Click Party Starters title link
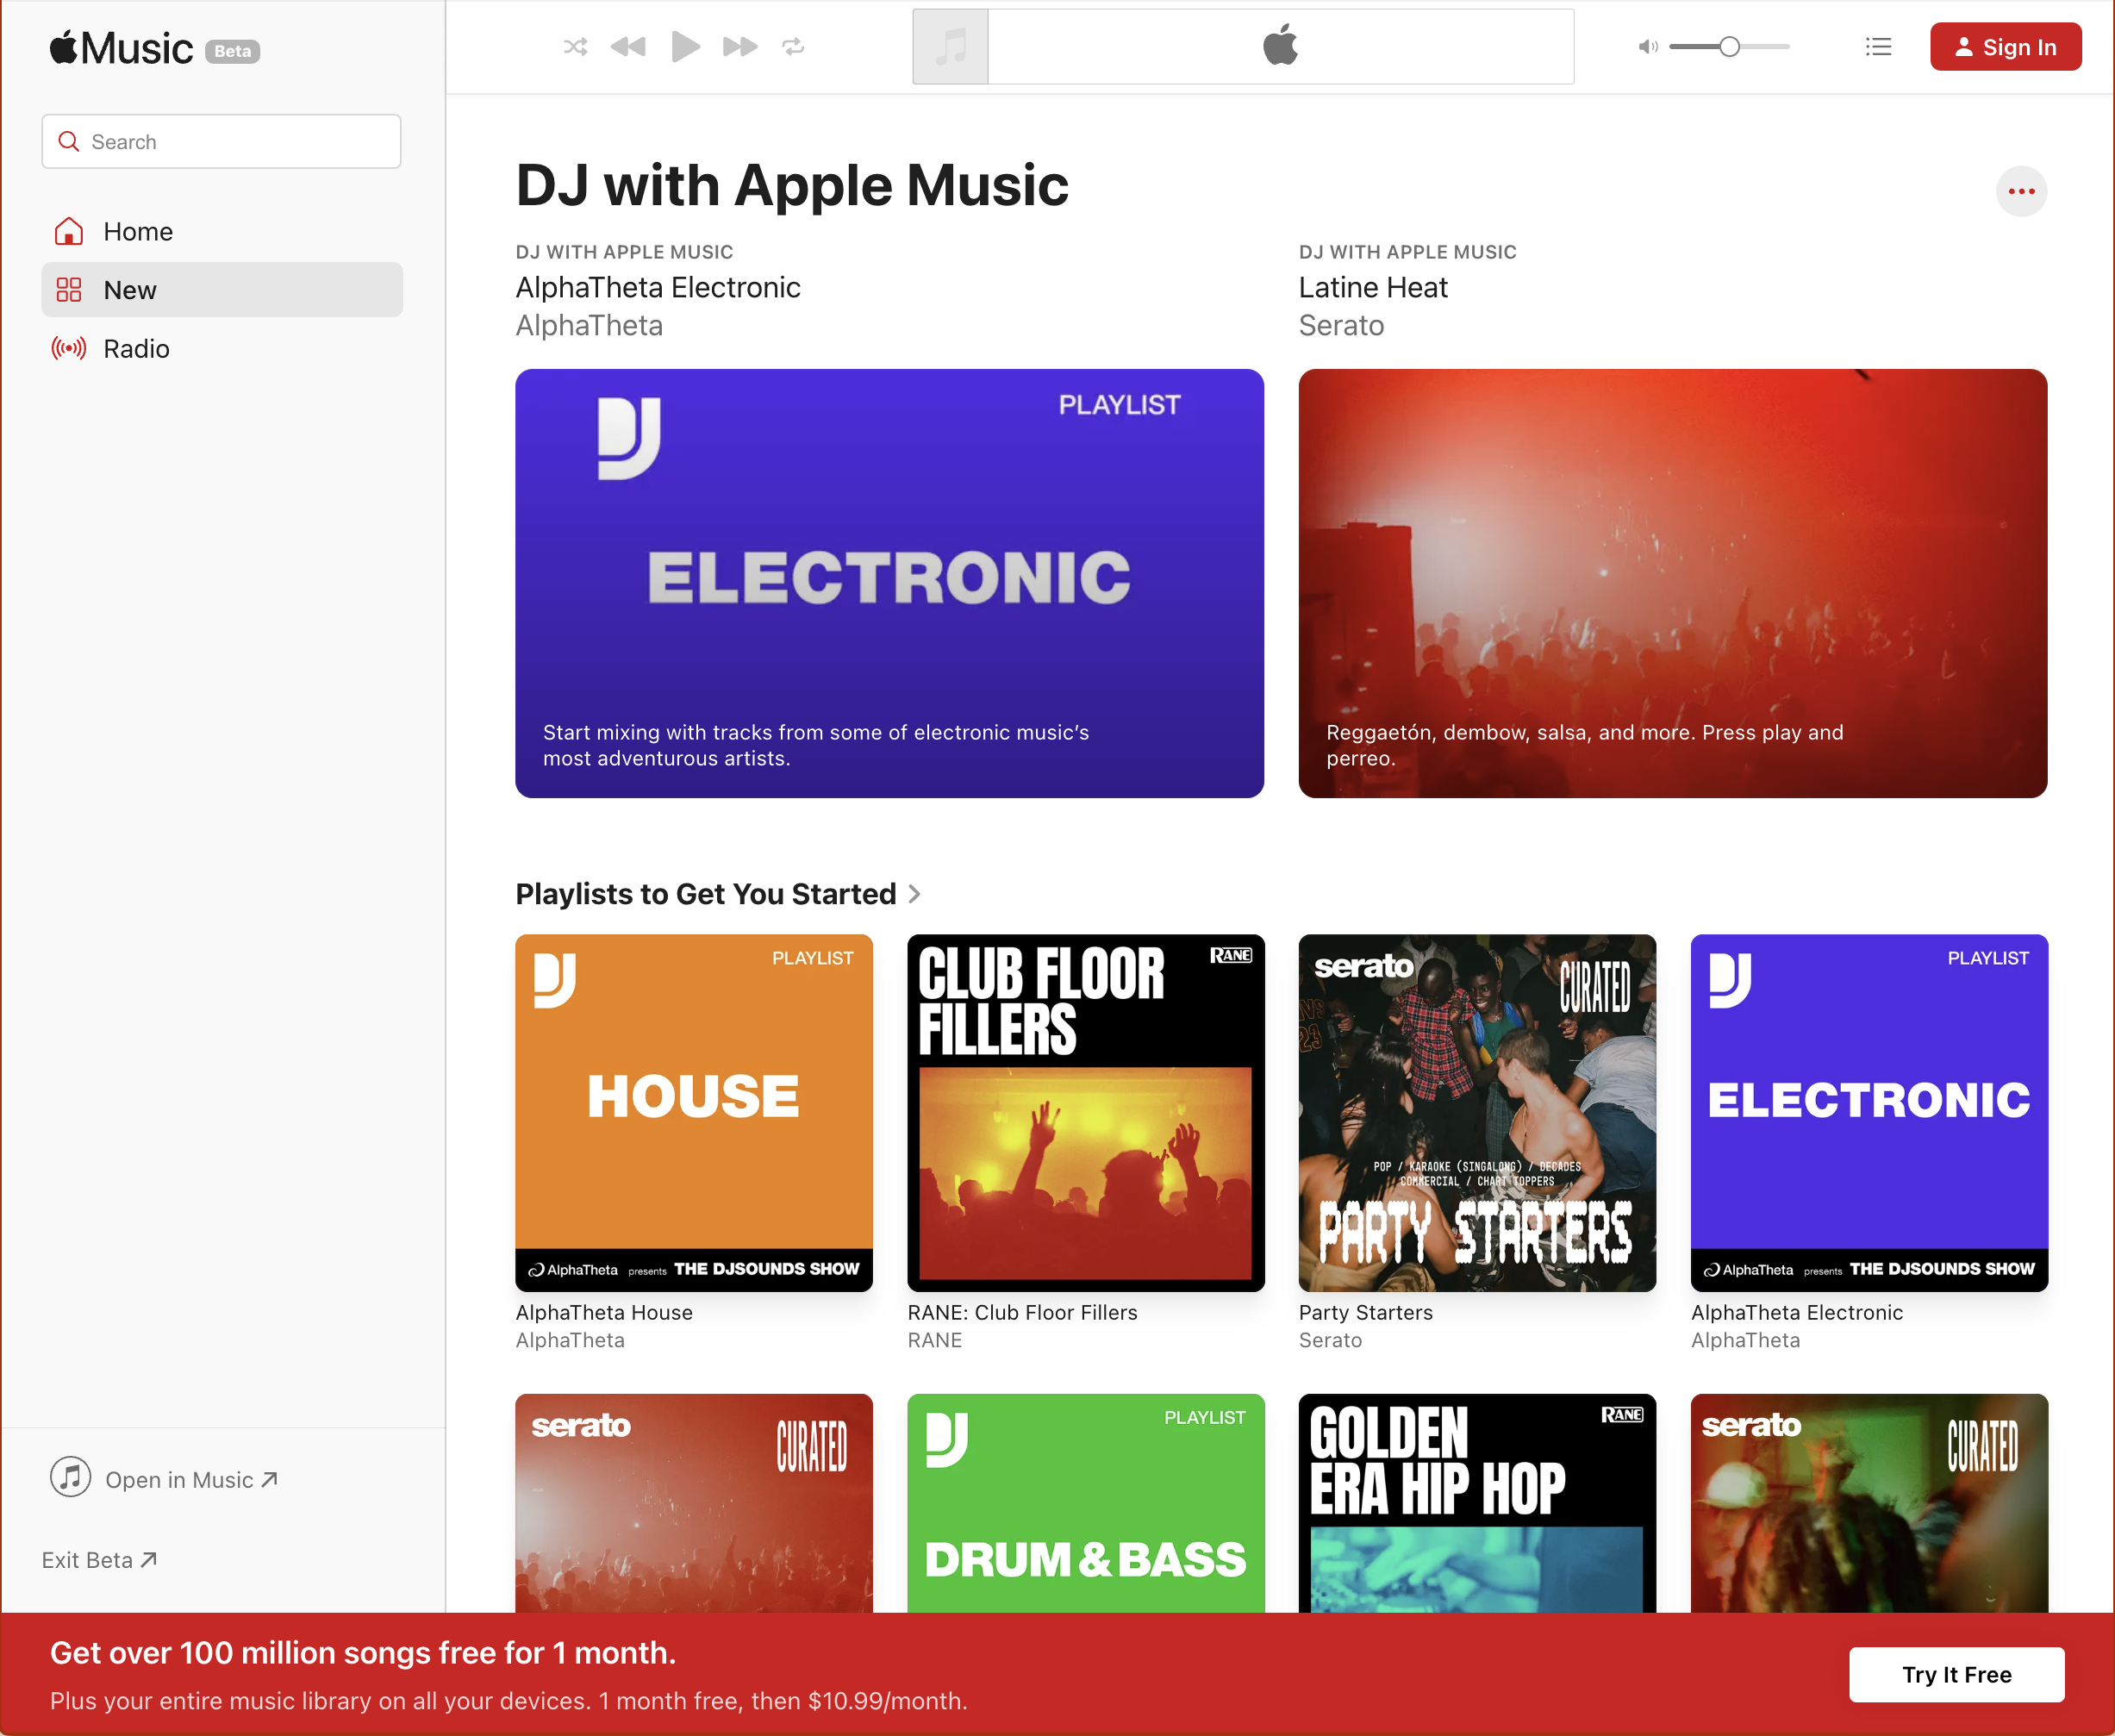 coord(1365,1313)
